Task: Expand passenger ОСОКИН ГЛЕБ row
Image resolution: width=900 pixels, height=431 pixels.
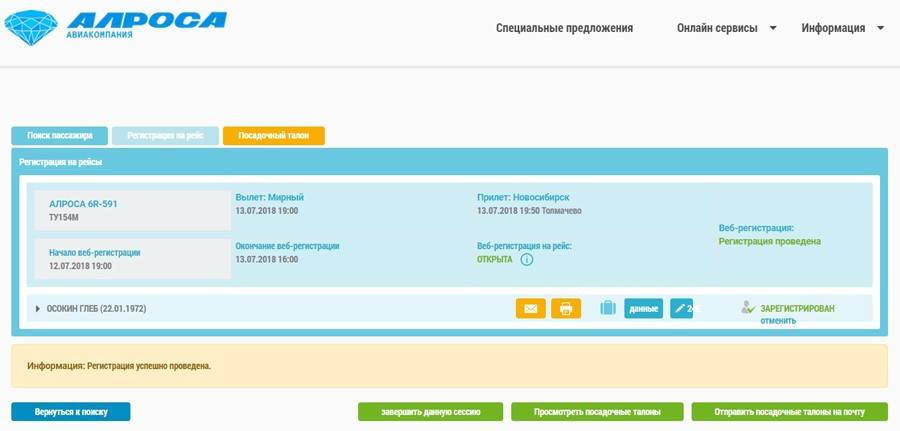Action: tap(38, 309)
